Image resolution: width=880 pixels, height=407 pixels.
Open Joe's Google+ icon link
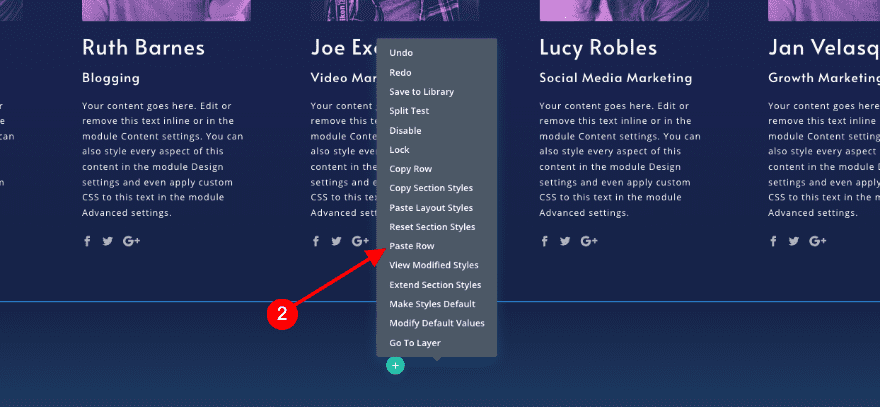360,241
